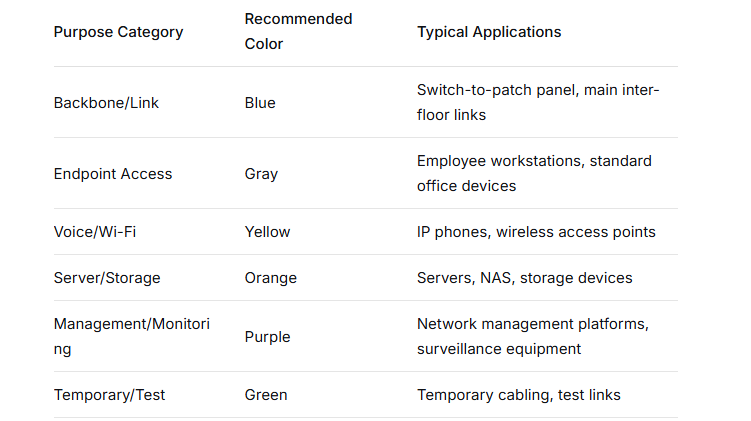Viewport: 751px width, 421px height.
Task: Select the Voice/Wi-Fi cell
Action: (95, 232)
